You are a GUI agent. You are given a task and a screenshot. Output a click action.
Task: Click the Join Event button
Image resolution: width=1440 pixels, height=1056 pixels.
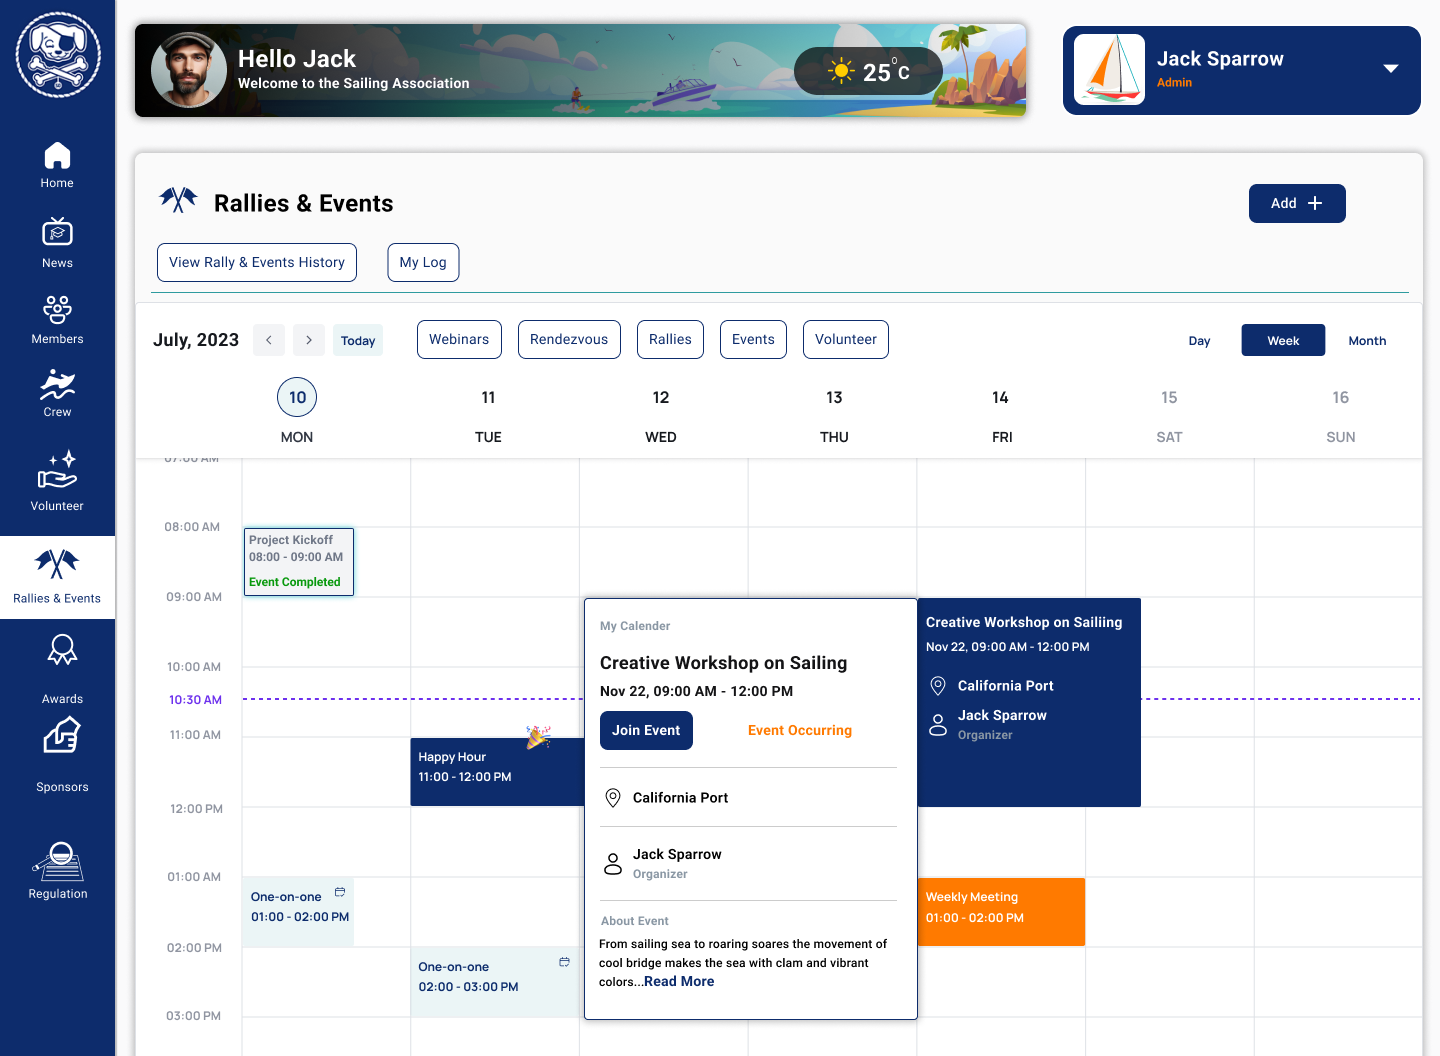[x=646, y=731]
